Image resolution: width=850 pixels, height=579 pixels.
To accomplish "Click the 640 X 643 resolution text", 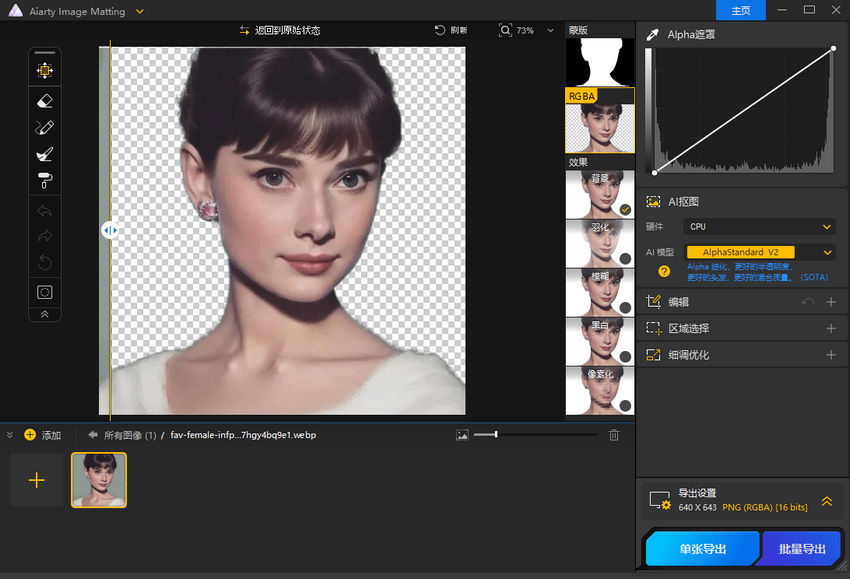I will 697,507.
